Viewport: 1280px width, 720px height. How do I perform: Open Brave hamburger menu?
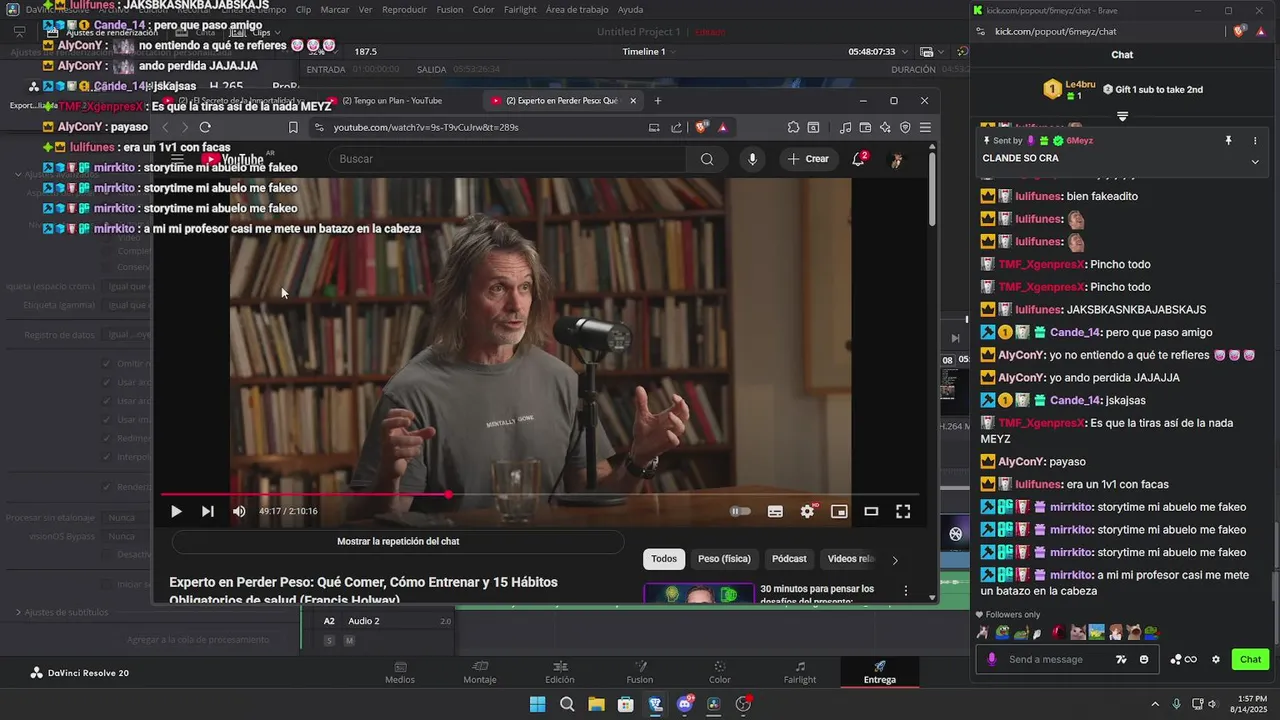[x=925, y=127]
